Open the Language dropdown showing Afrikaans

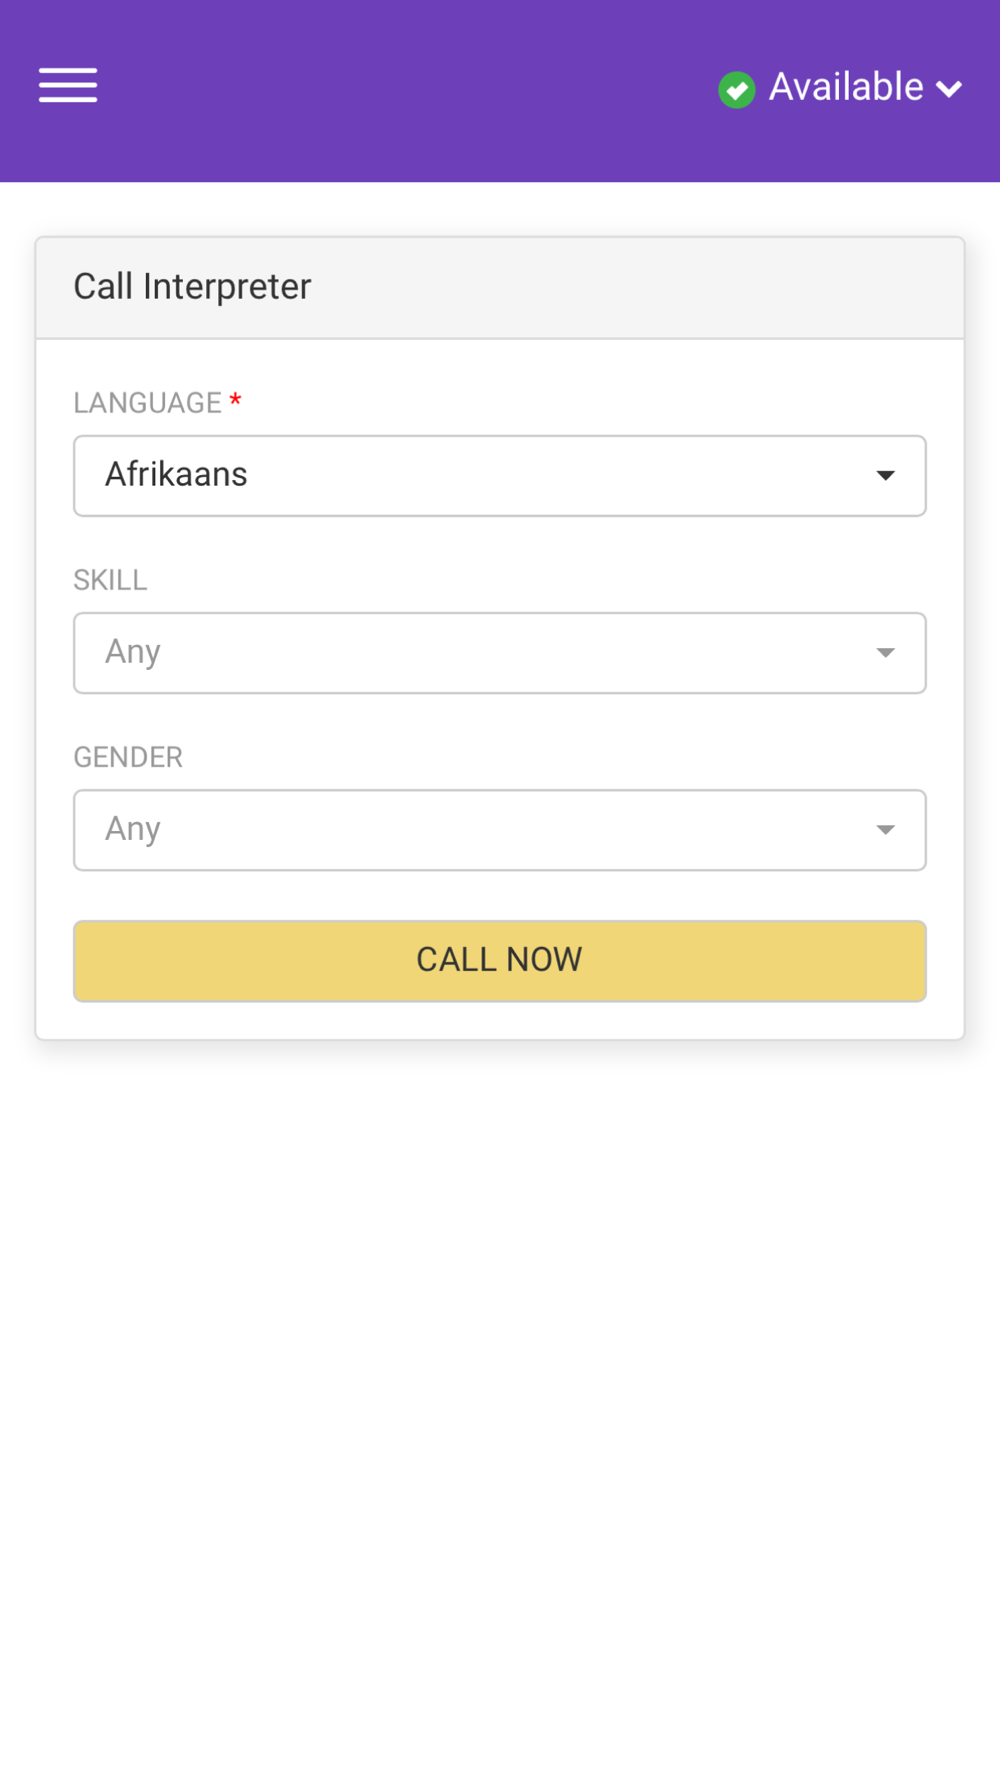(499, 476)
